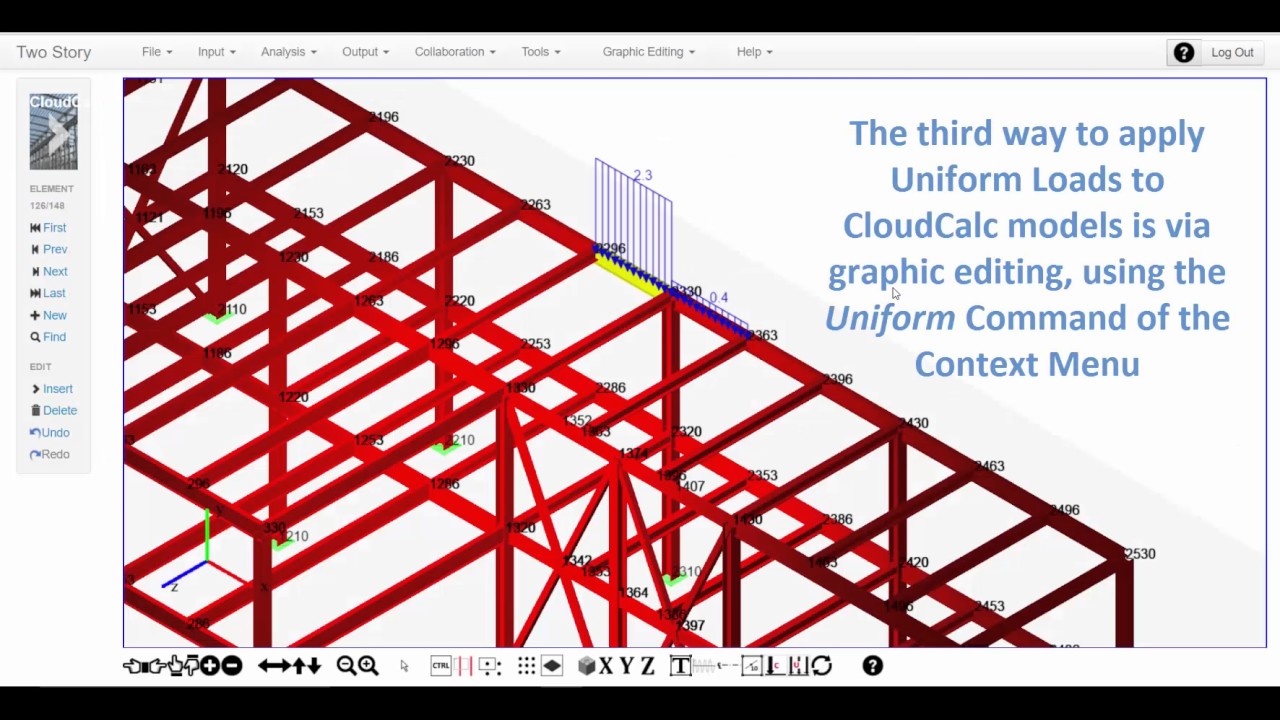Go to the Next element

(49, 271)
